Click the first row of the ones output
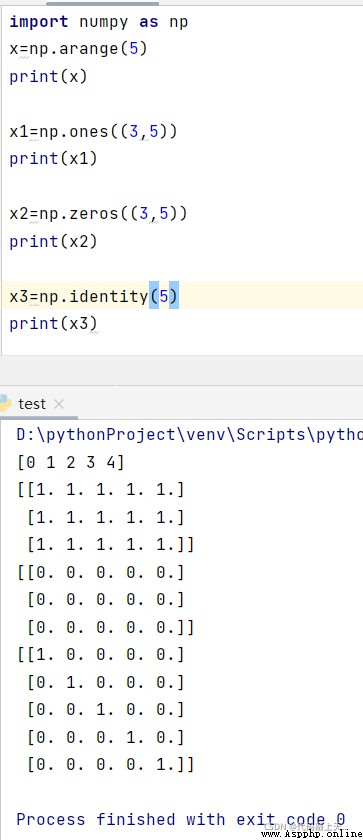 [x=101, y=489]
